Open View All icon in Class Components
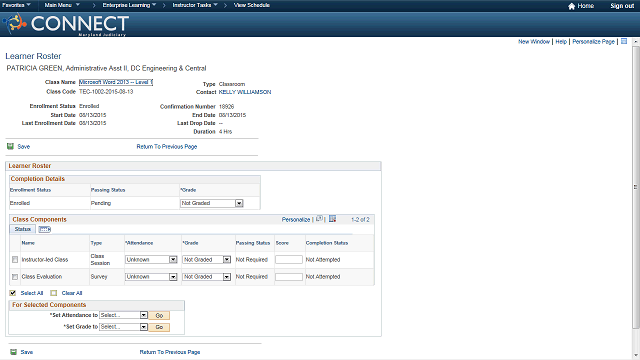This screenshot has width=640, height=360. (319, 219)
